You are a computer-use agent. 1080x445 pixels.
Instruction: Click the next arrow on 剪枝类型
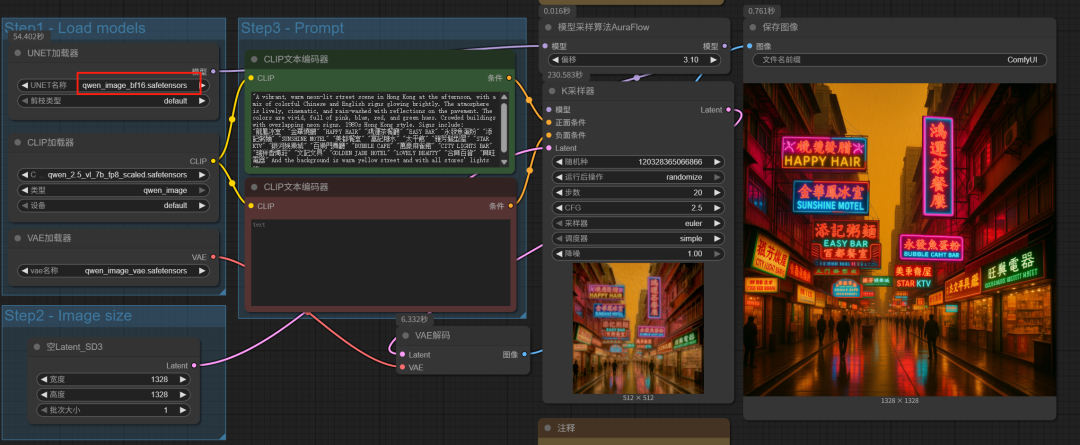(202, 101)
